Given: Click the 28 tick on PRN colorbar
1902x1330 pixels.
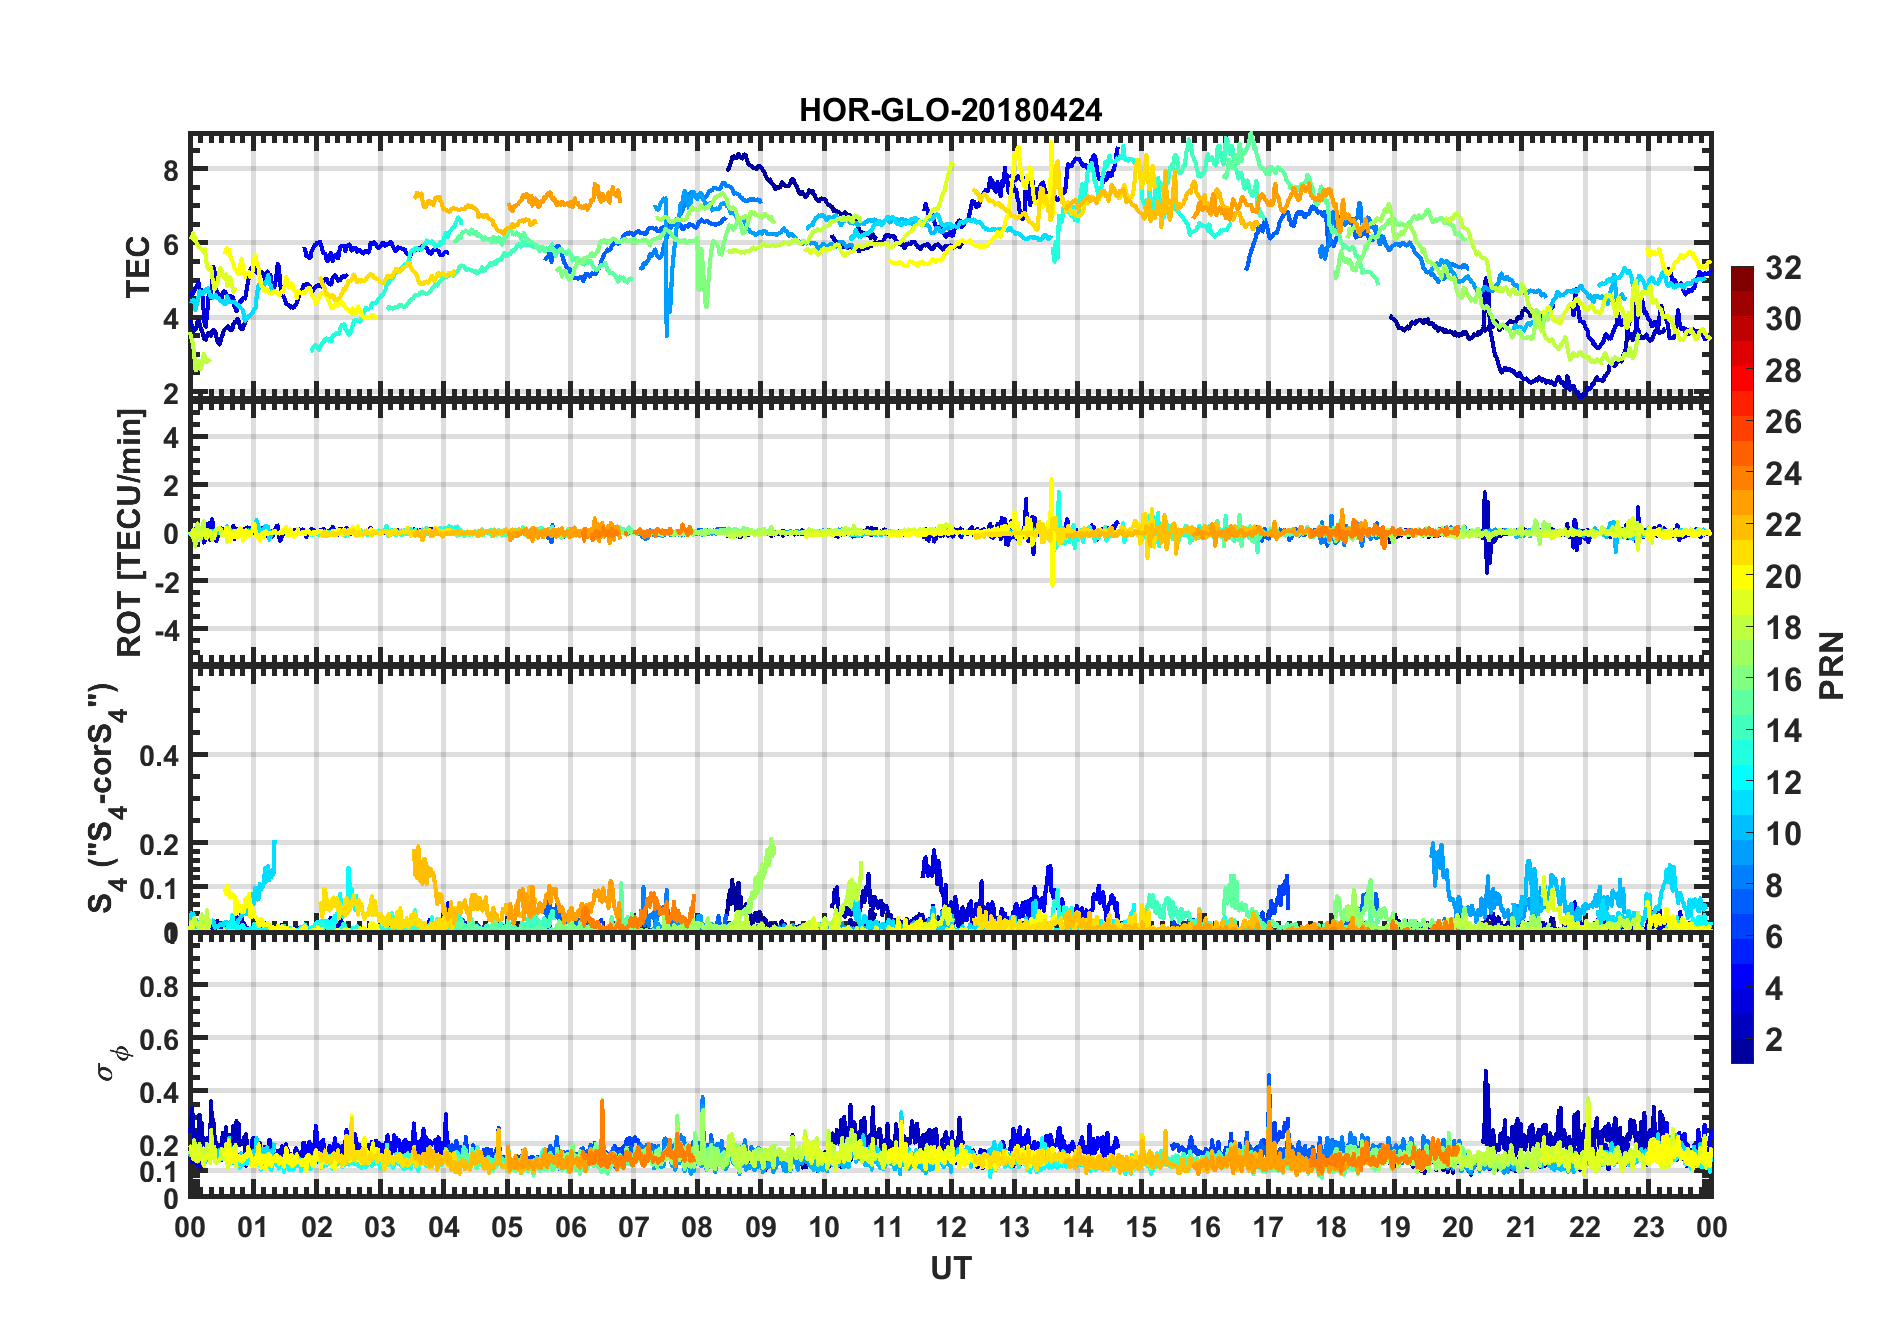Looking at the screenshot, I should (x=1784, y=371).
